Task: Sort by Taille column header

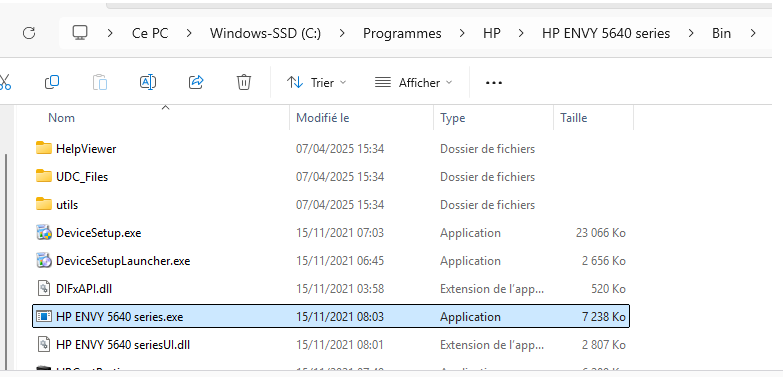Action: click(x=573, y=118)
